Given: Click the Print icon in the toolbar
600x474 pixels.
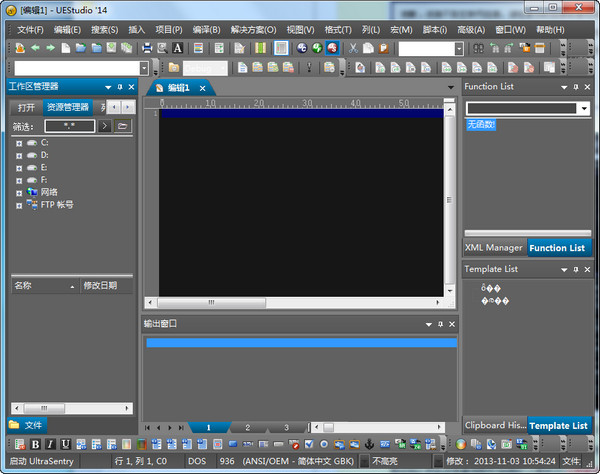Looking at the screenshot, I should point(147,48).
